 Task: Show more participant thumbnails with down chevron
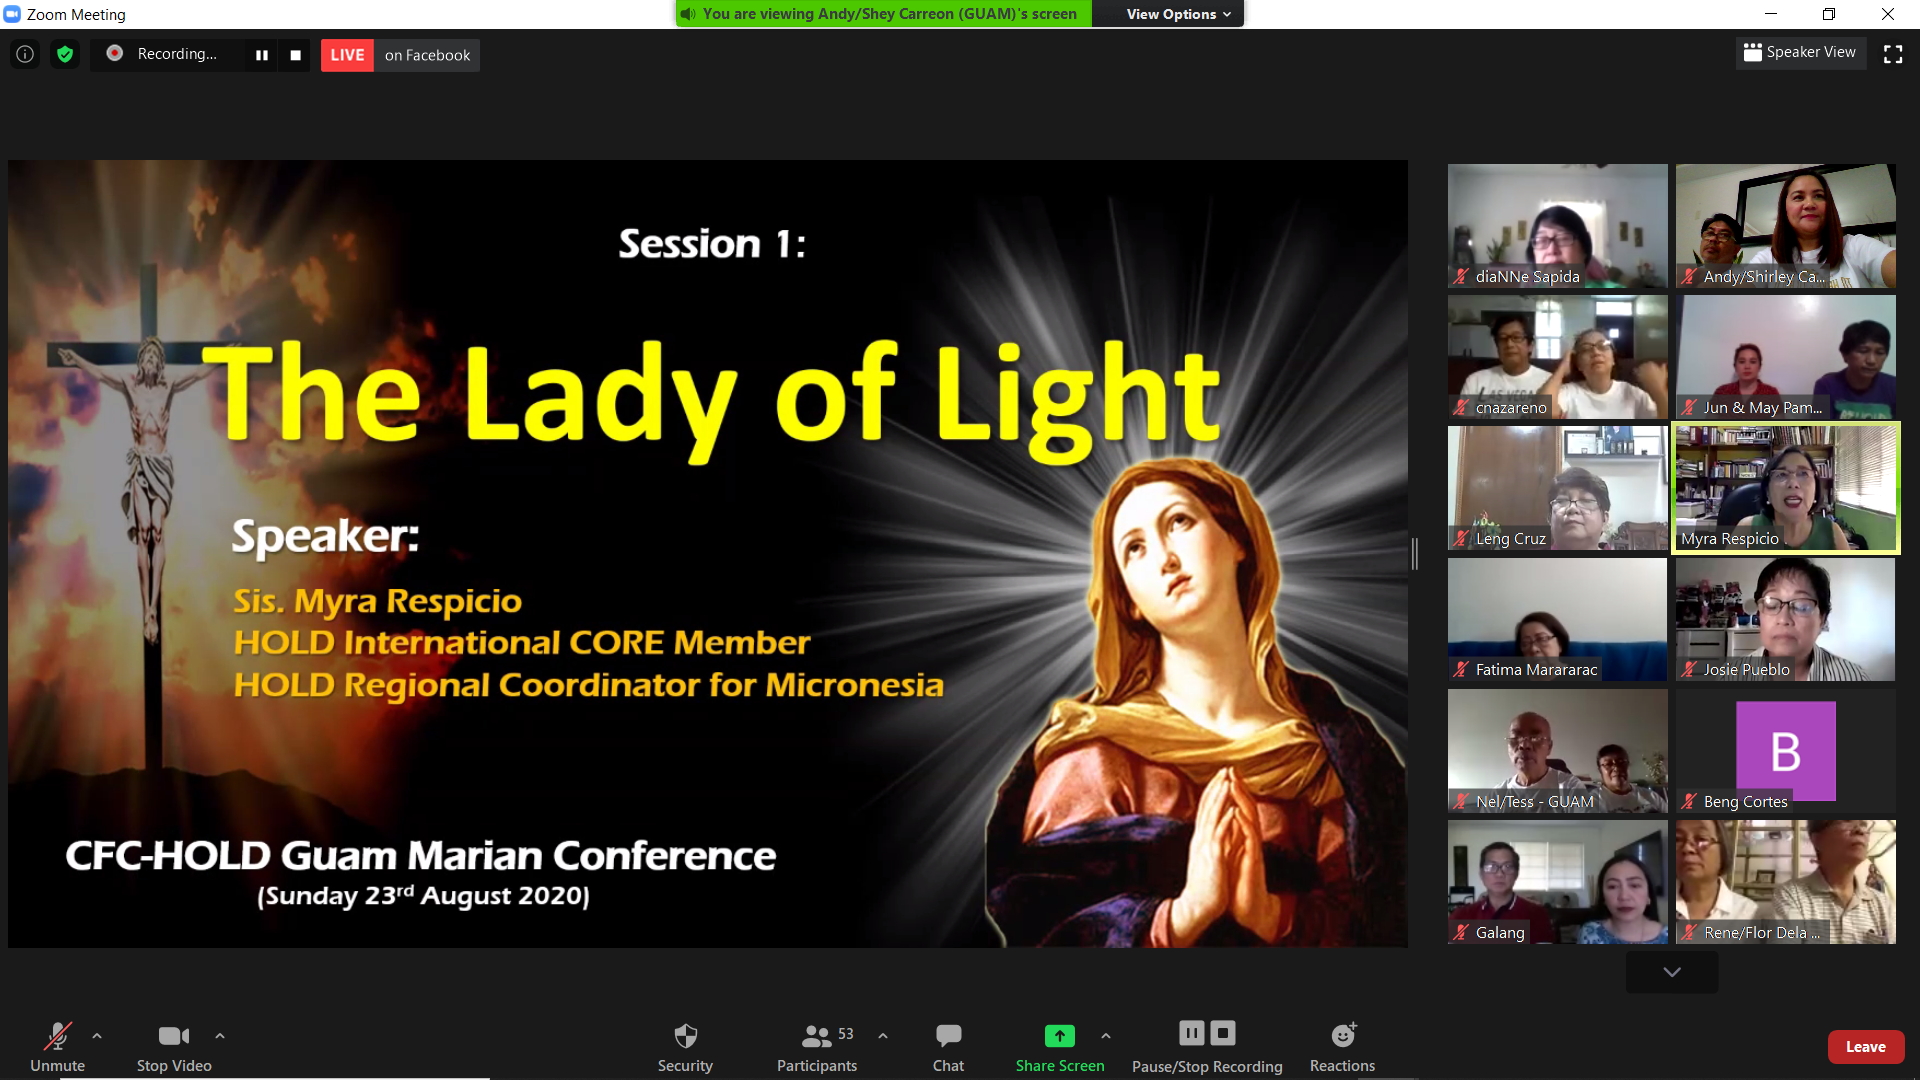[1672, 972]
